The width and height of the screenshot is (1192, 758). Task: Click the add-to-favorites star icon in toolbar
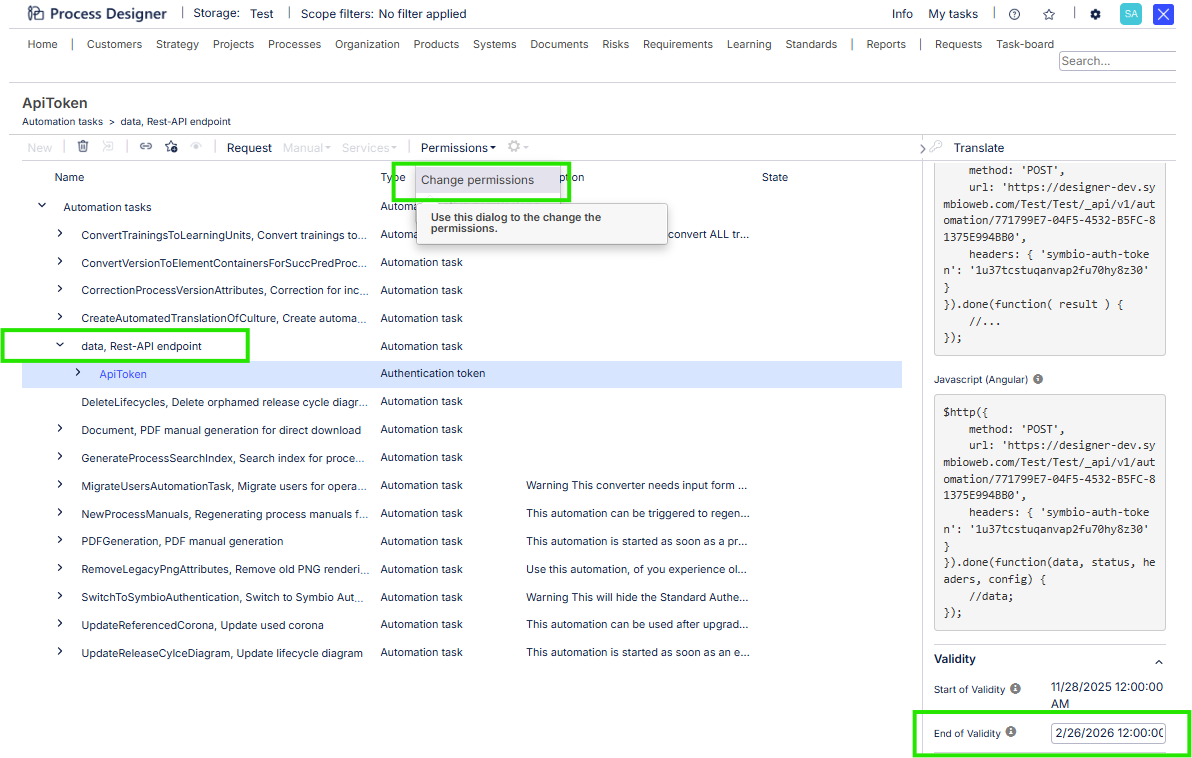click(x=171, y=147)
